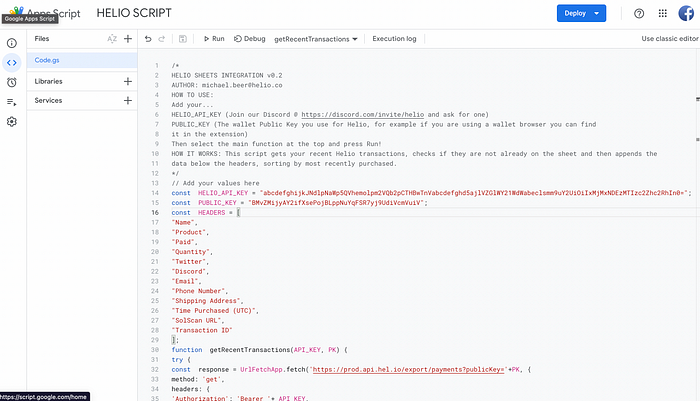Open the discord.com/invite/helio link in code
This screenshot has height=401, width=700.
pyautogui.click(x=362, y=115)
